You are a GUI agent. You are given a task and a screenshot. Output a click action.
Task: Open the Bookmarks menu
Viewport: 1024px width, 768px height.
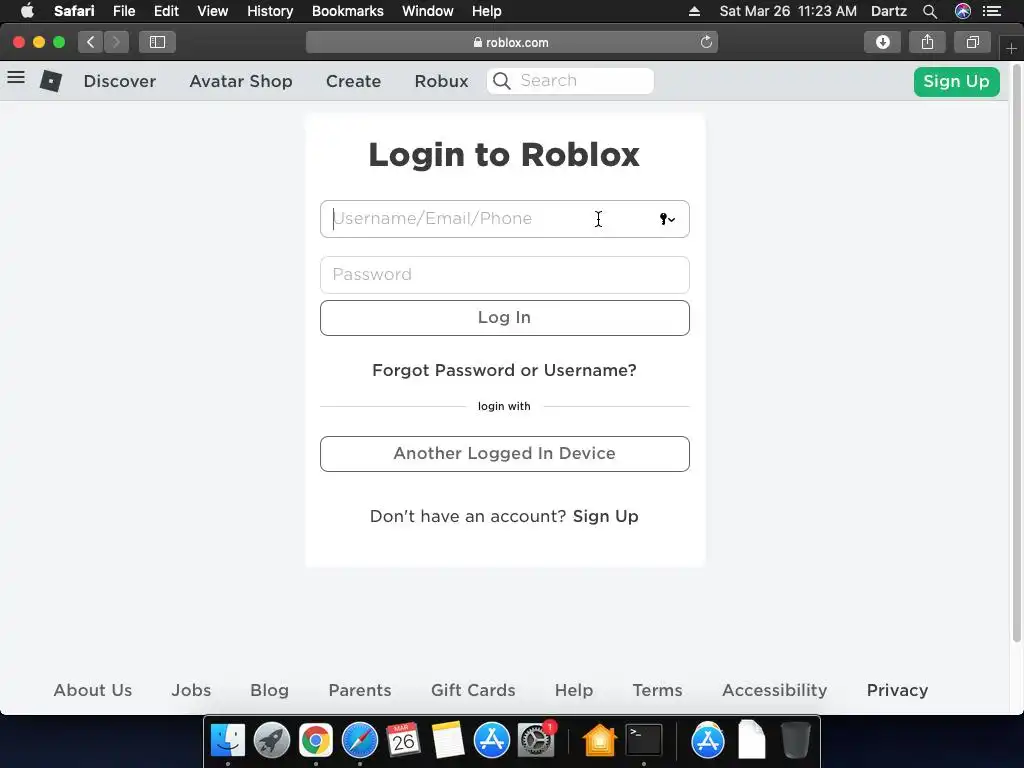[x=347, y=11]
